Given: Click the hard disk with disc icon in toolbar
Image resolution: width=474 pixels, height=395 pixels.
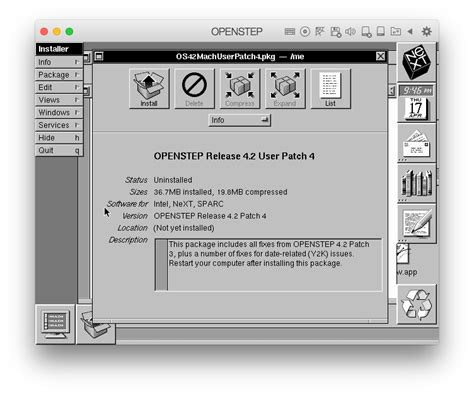Looking at the screenshot, I should pyautogui.click(x=366, y=32).
